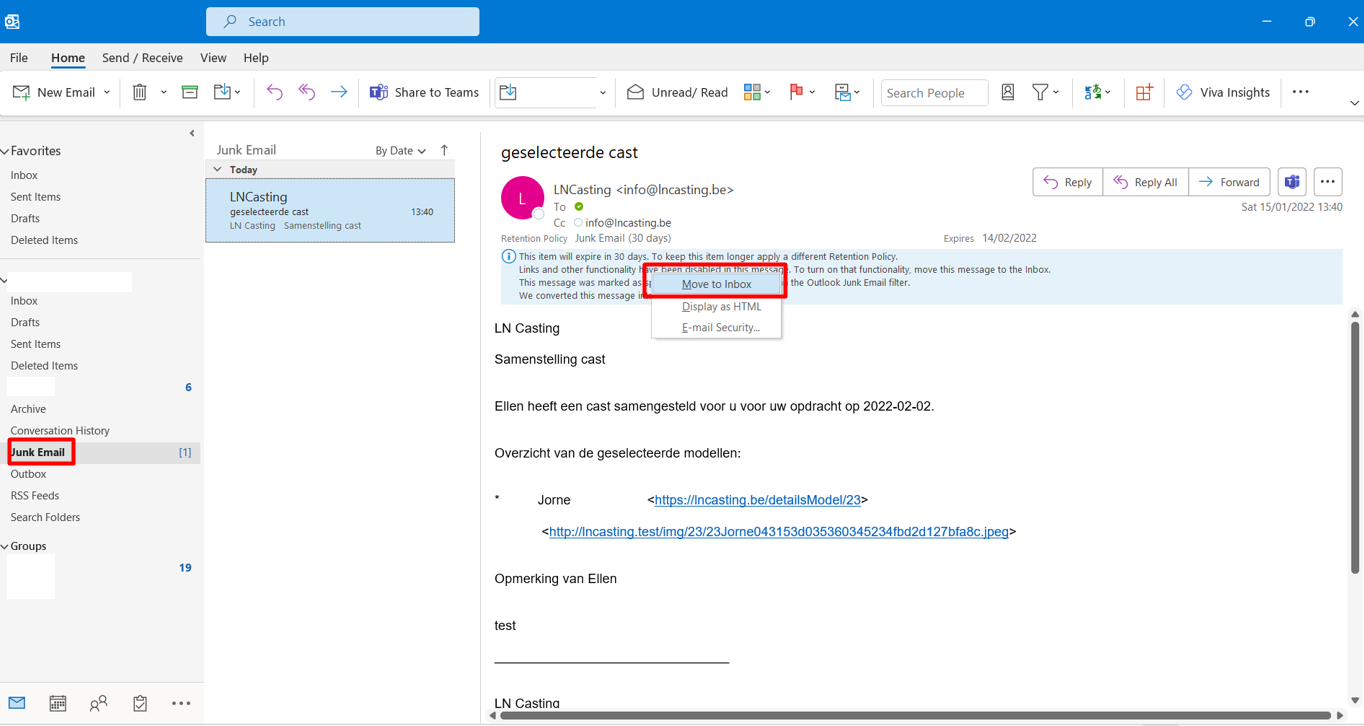Image resolution: width=1364 pixels, height=726 pixels.
Task: Click the Search People input field
Action: coord(933,93)
